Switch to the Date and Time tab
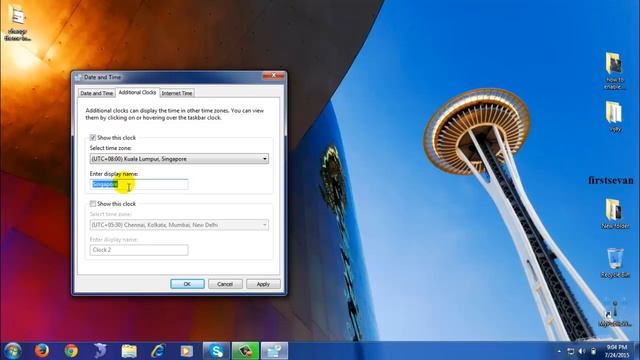The height and width of the screenshot is (360, 640). [97, 93]
